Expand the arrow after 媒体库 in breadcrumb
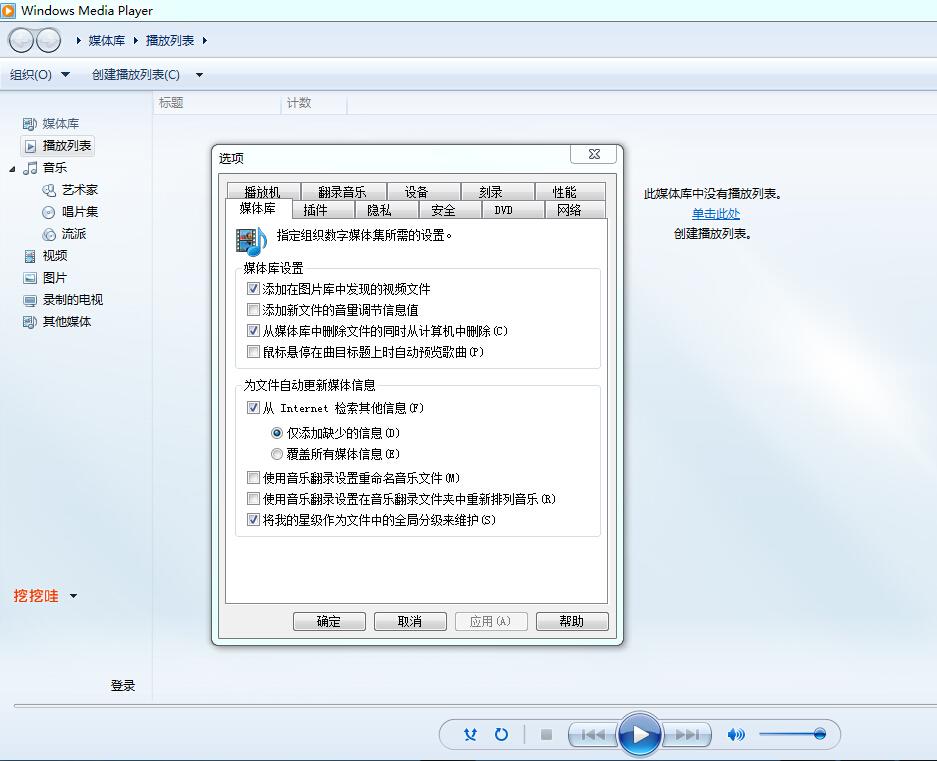Image resolution: width=937 pixels, height=761 pixels. pyautogui.click(x=136, y=40)
